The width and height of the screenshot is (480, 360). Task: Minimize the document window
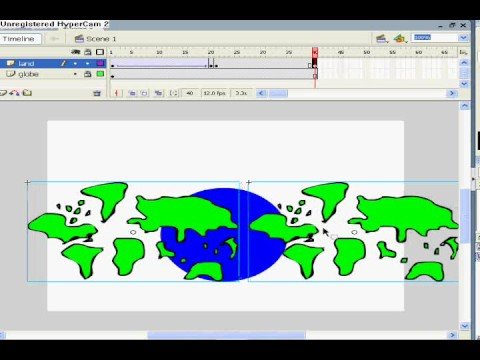(x=441, y=26)
